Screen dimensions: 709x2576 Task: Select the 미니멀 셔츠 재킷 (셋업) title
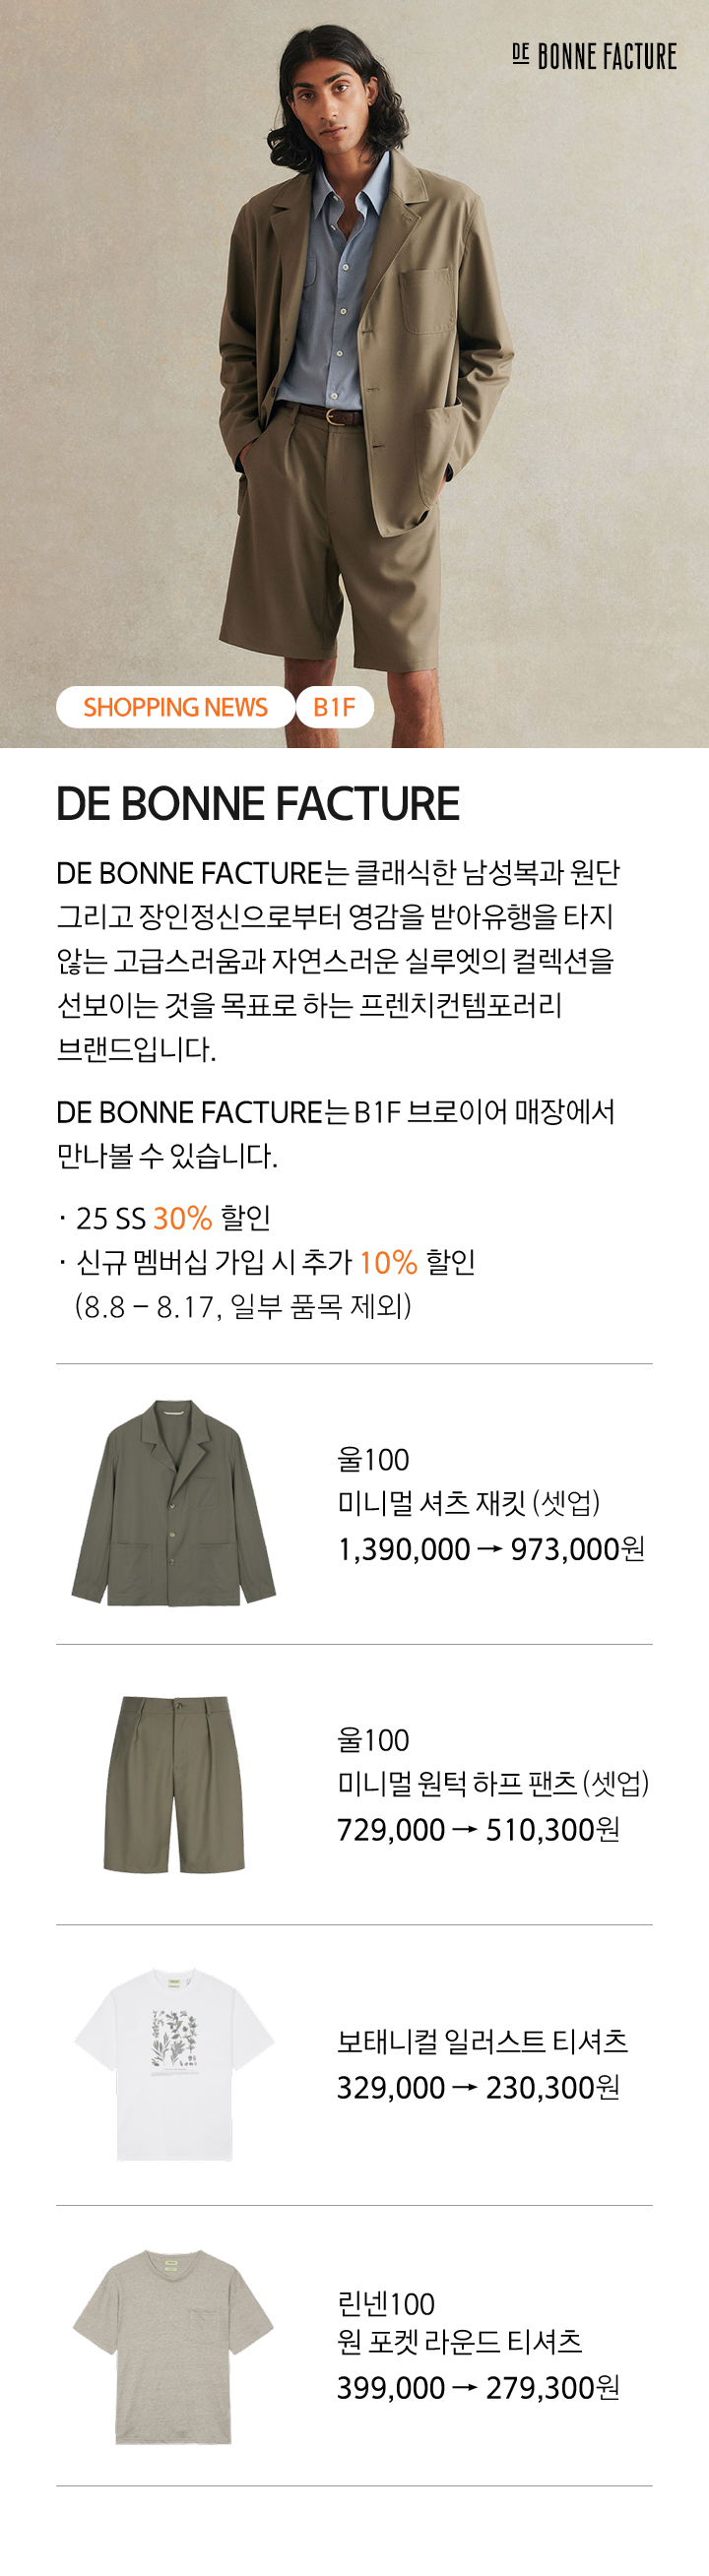pos(468,1502)
